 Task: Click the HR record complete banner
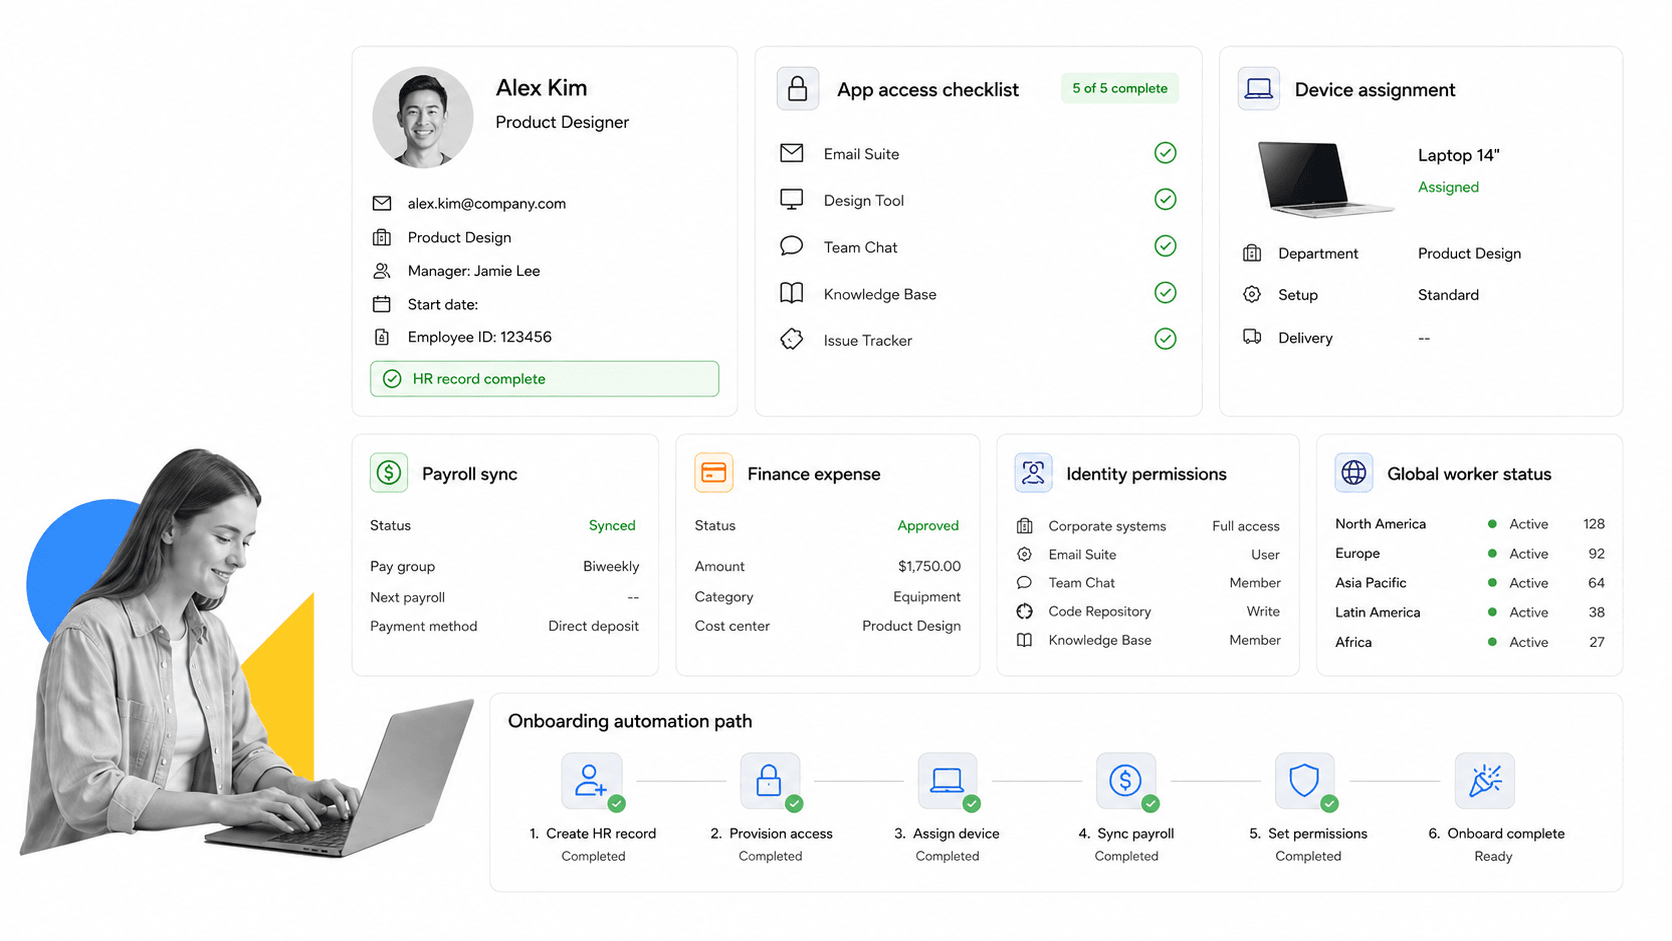click(544, 379)
